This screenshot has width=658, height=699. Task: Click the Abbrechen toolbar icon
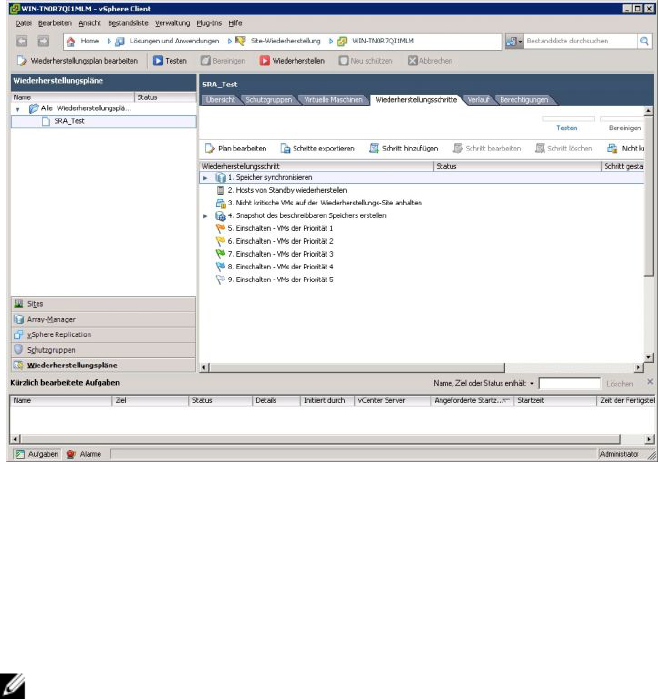[413, 61]
